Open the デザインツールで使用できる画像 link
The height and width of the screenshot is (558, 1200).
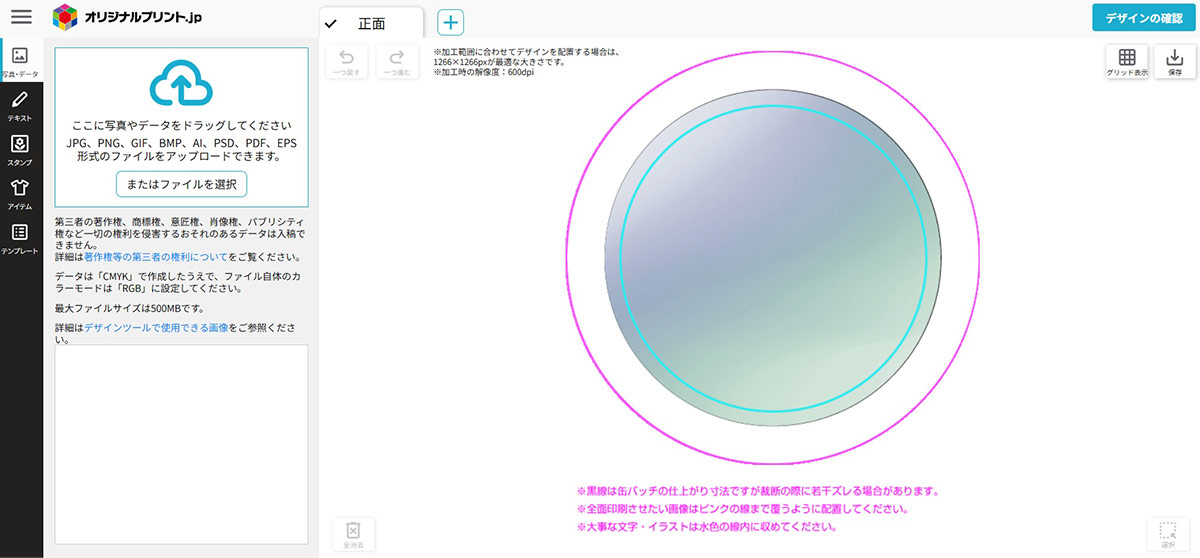[x=157, y=327]
